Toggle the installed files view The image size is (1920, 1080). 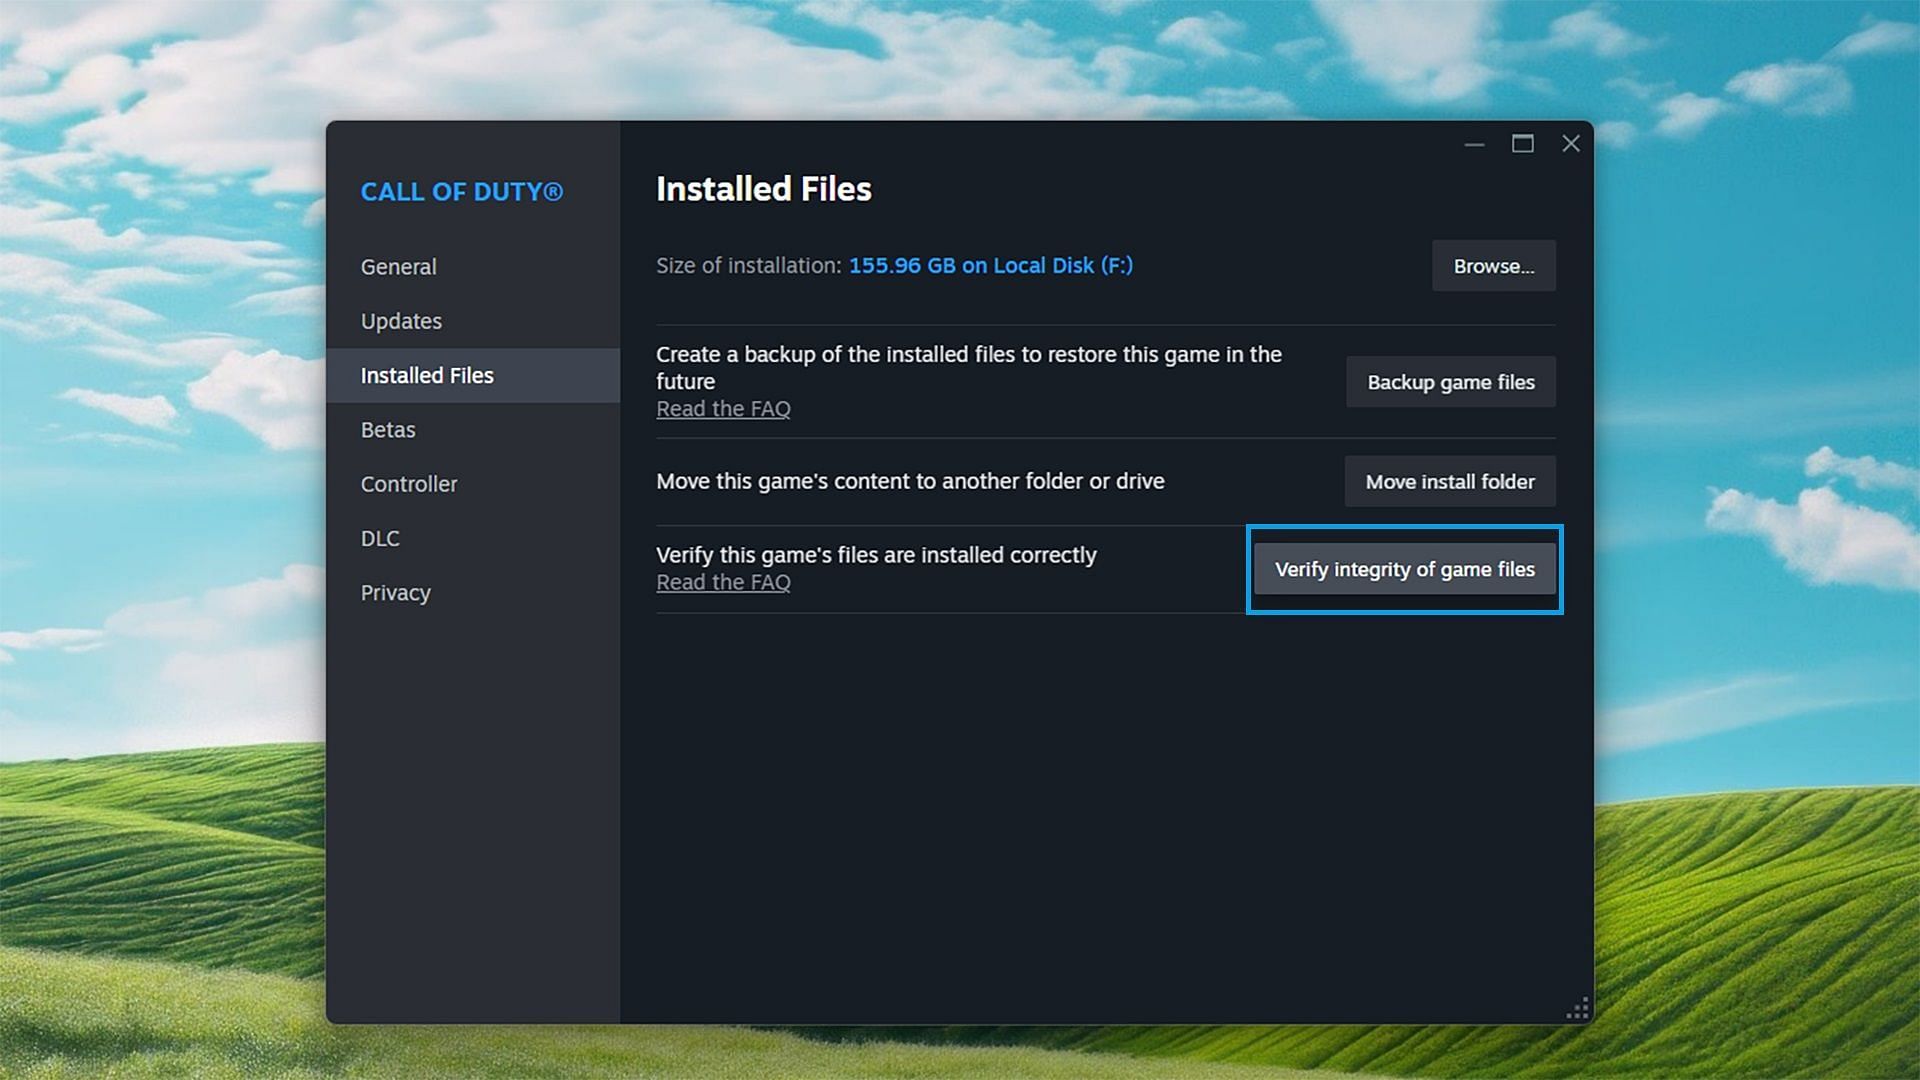[427, 375]
